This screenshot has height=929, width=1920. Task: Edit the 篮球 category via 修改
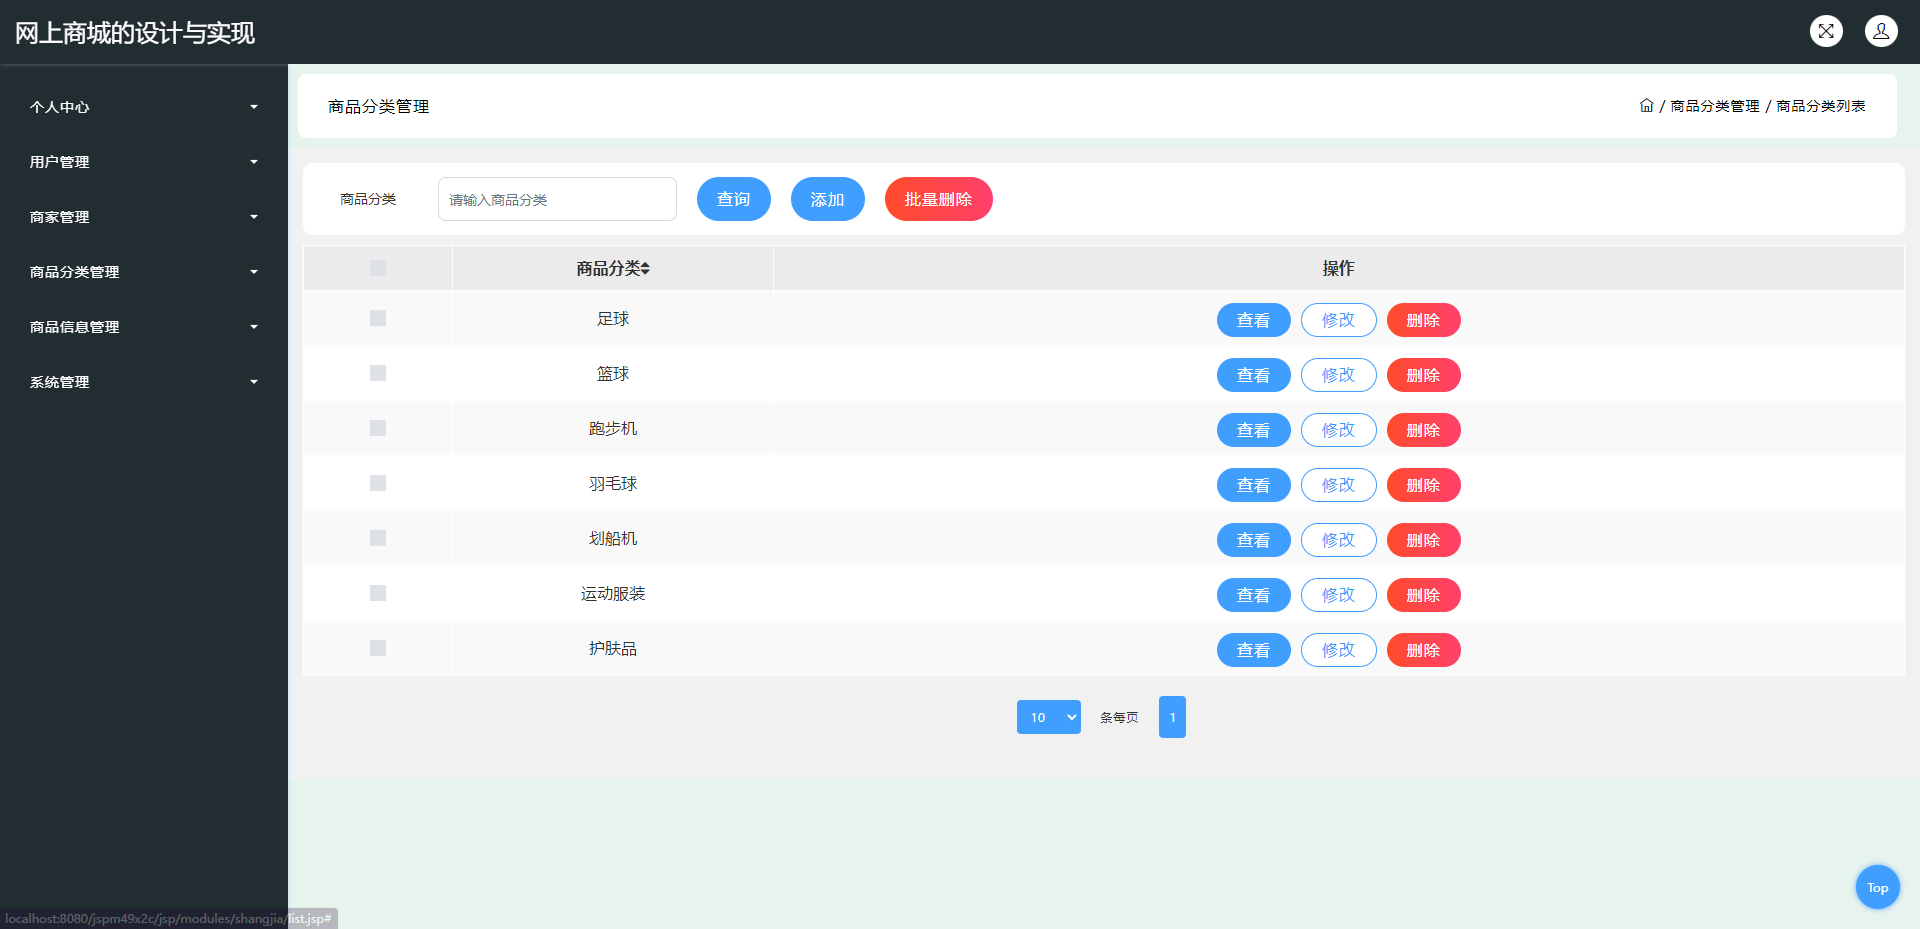tap(1339, 375)
